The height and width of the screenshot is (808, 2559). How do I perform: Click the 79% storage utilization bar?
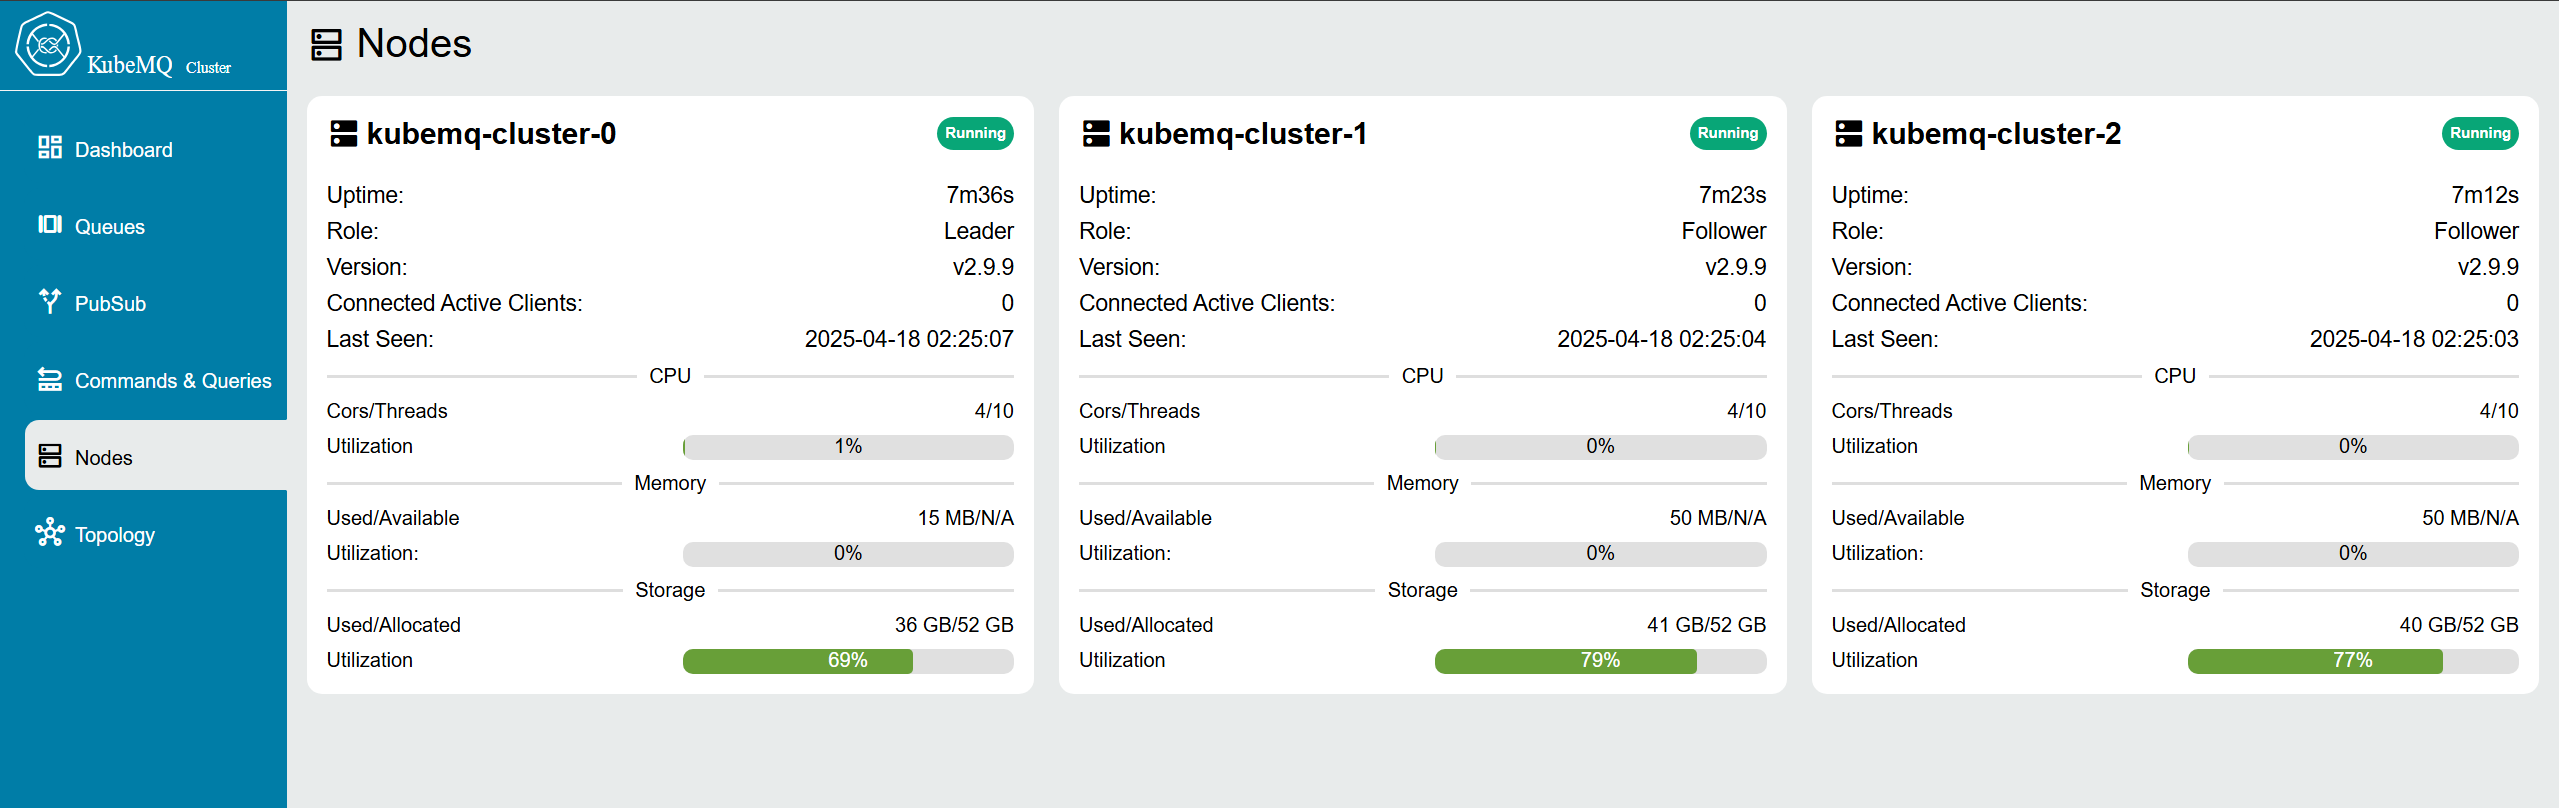point(1599,661)
